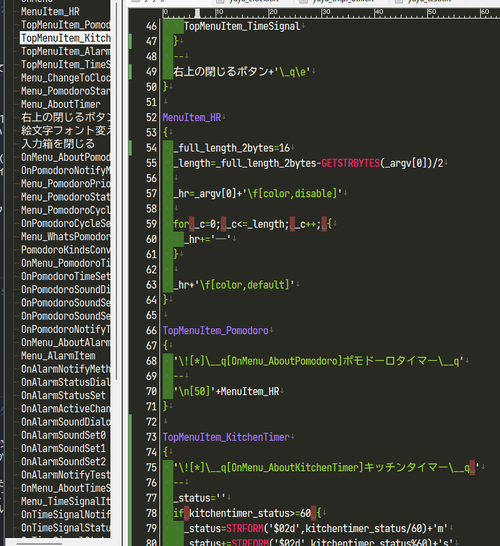Select OnMenu_AboutAlarm outline entry
This screenshot has height=546, width=500.
[65, 342]
